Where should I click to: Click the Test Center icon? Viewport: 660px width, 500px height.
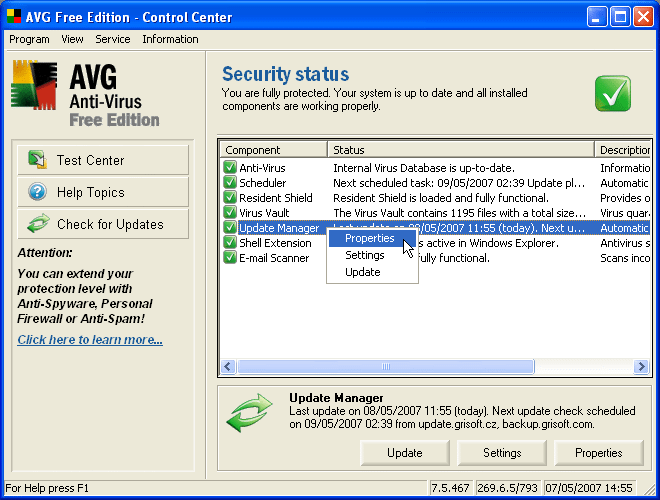click(37, 160)
